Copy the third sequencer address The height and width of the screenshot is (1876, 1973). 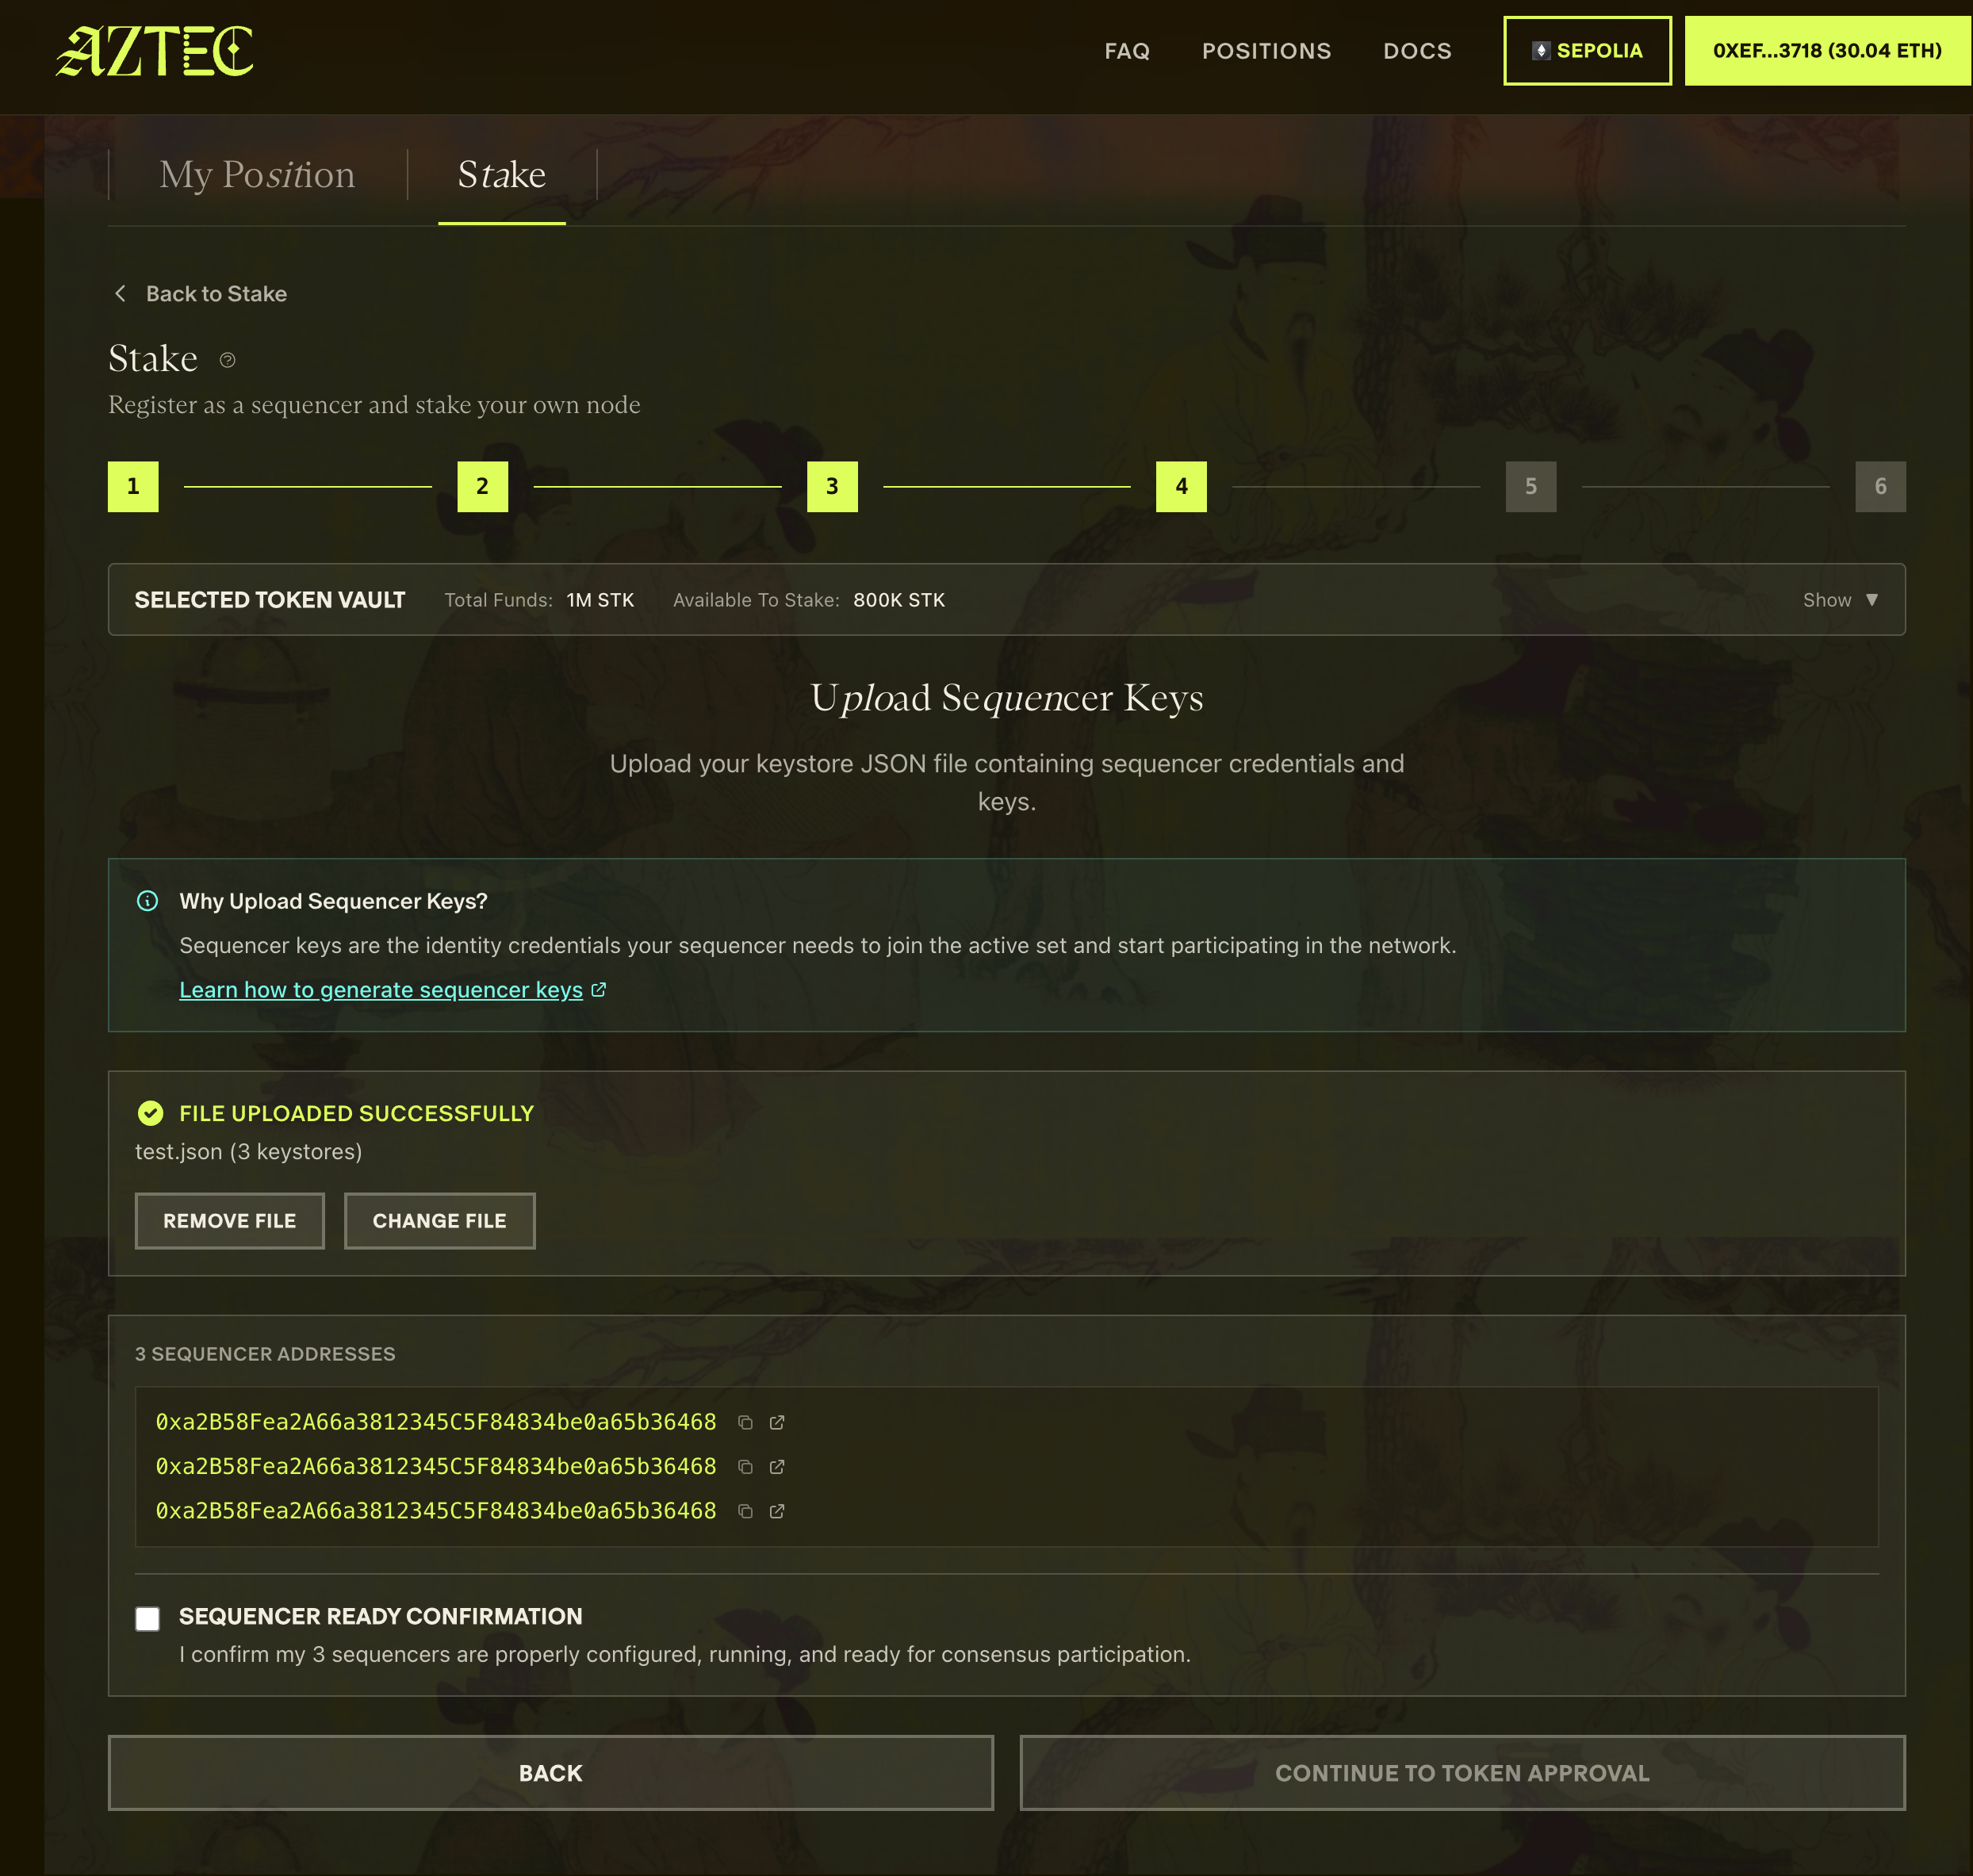745,1511
